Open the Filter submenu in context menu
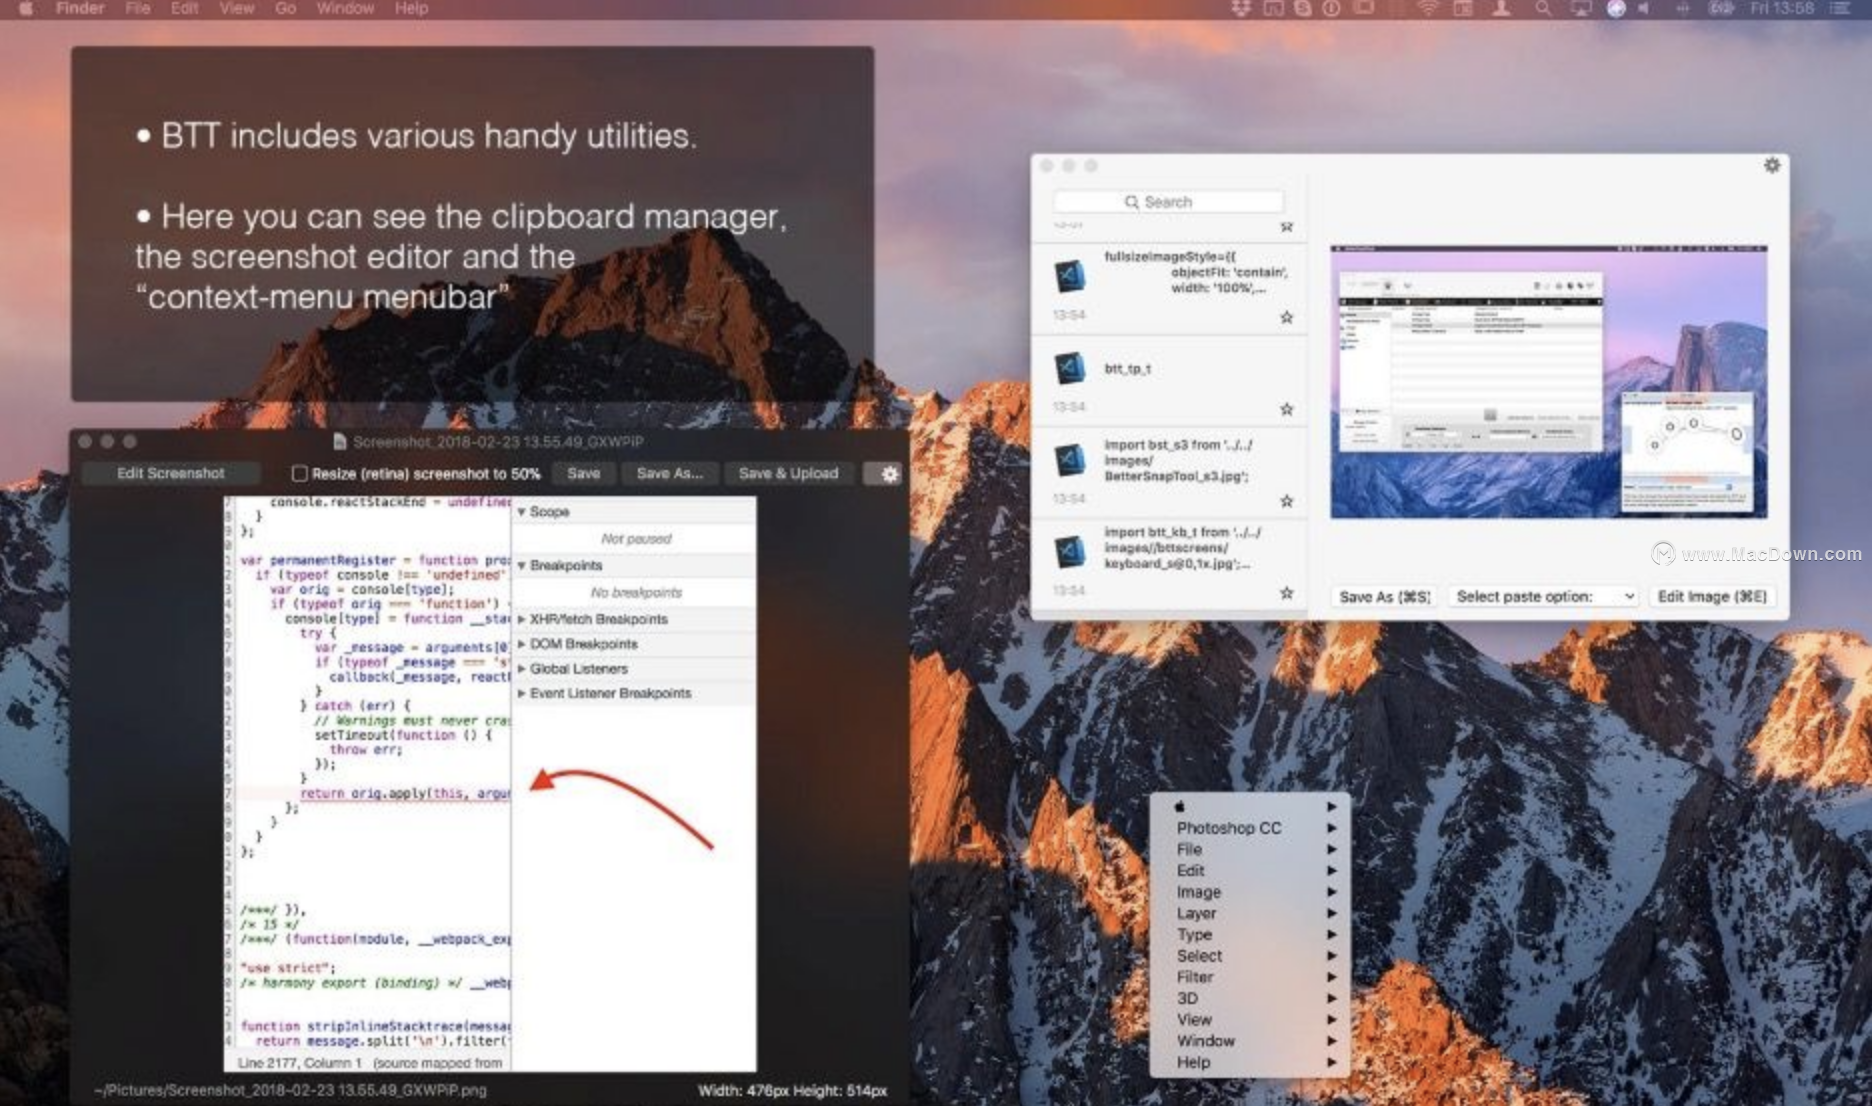Screen dimensions: 1872x1106 [1250, 977]
